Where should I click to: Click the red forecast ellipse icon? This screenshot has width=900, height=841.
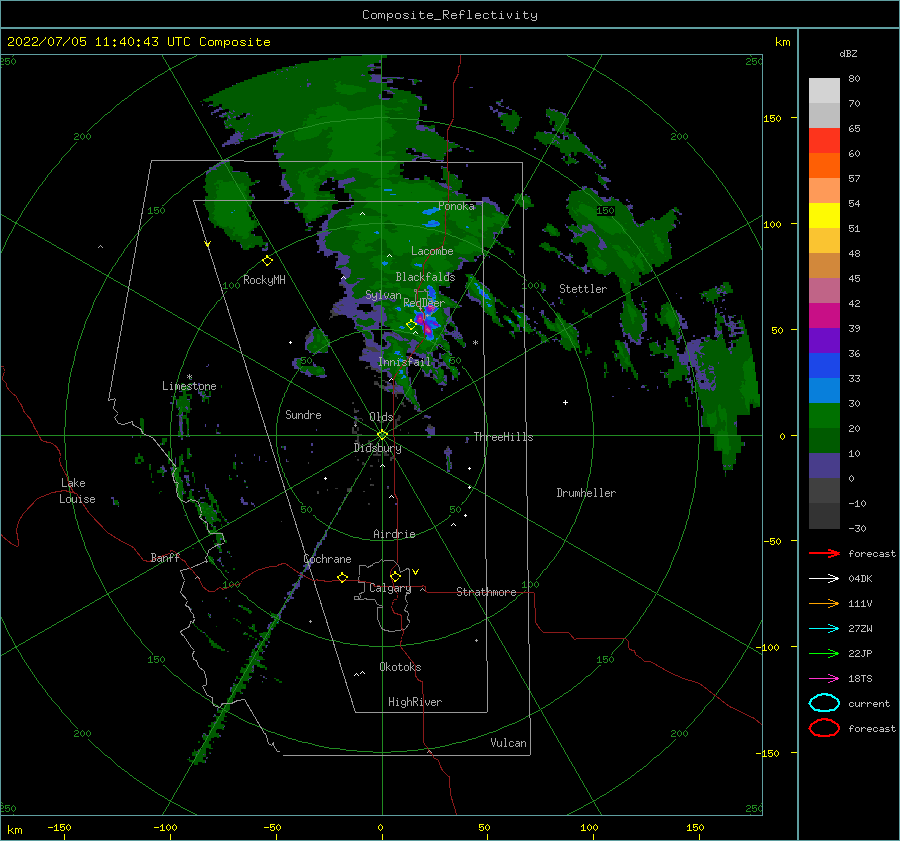(x=824, y=728)
